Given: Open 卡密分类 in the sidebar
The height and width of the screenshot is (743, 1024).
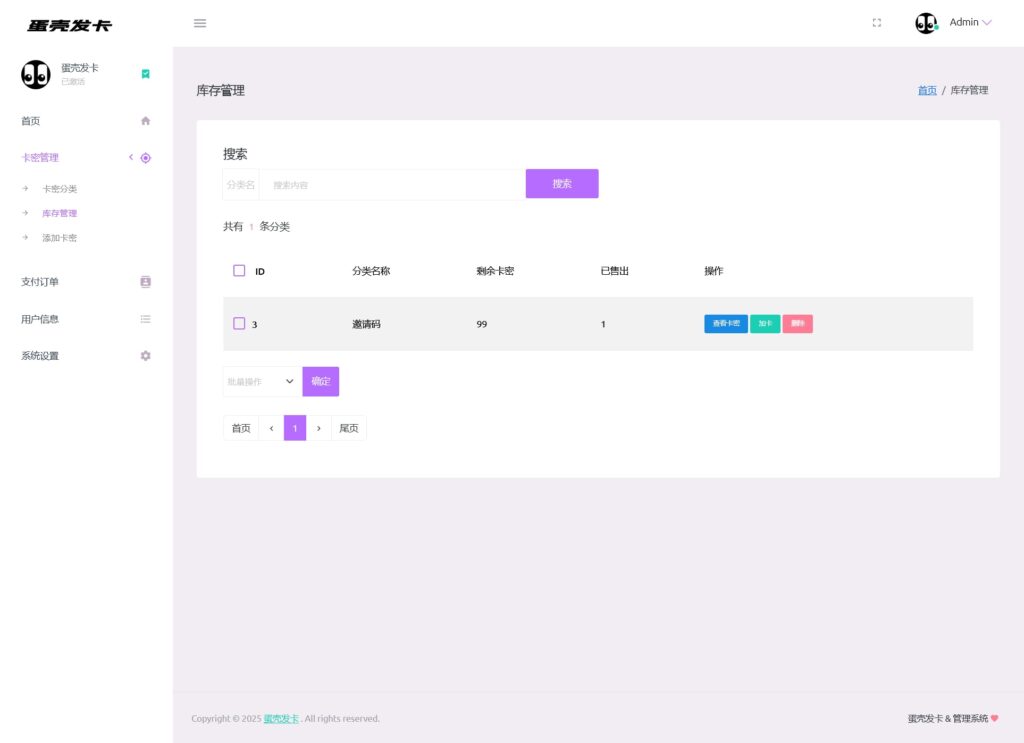Looking at the screenshot, I should pos(59,189).
